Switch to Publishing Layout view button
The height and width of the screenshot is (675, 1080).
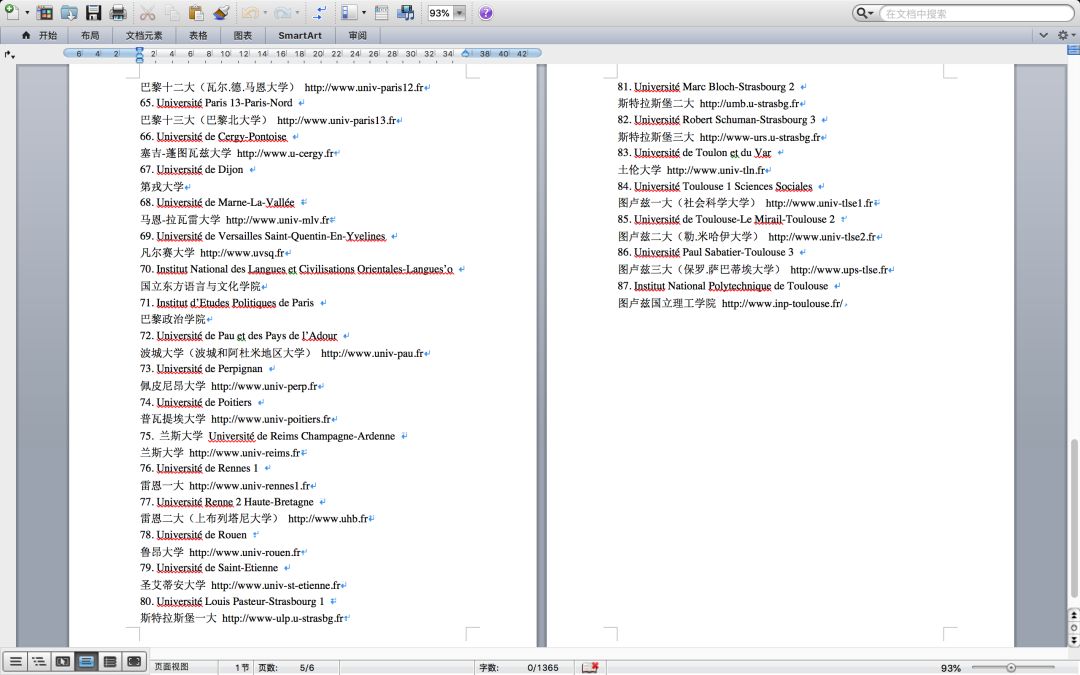(62, 661)
